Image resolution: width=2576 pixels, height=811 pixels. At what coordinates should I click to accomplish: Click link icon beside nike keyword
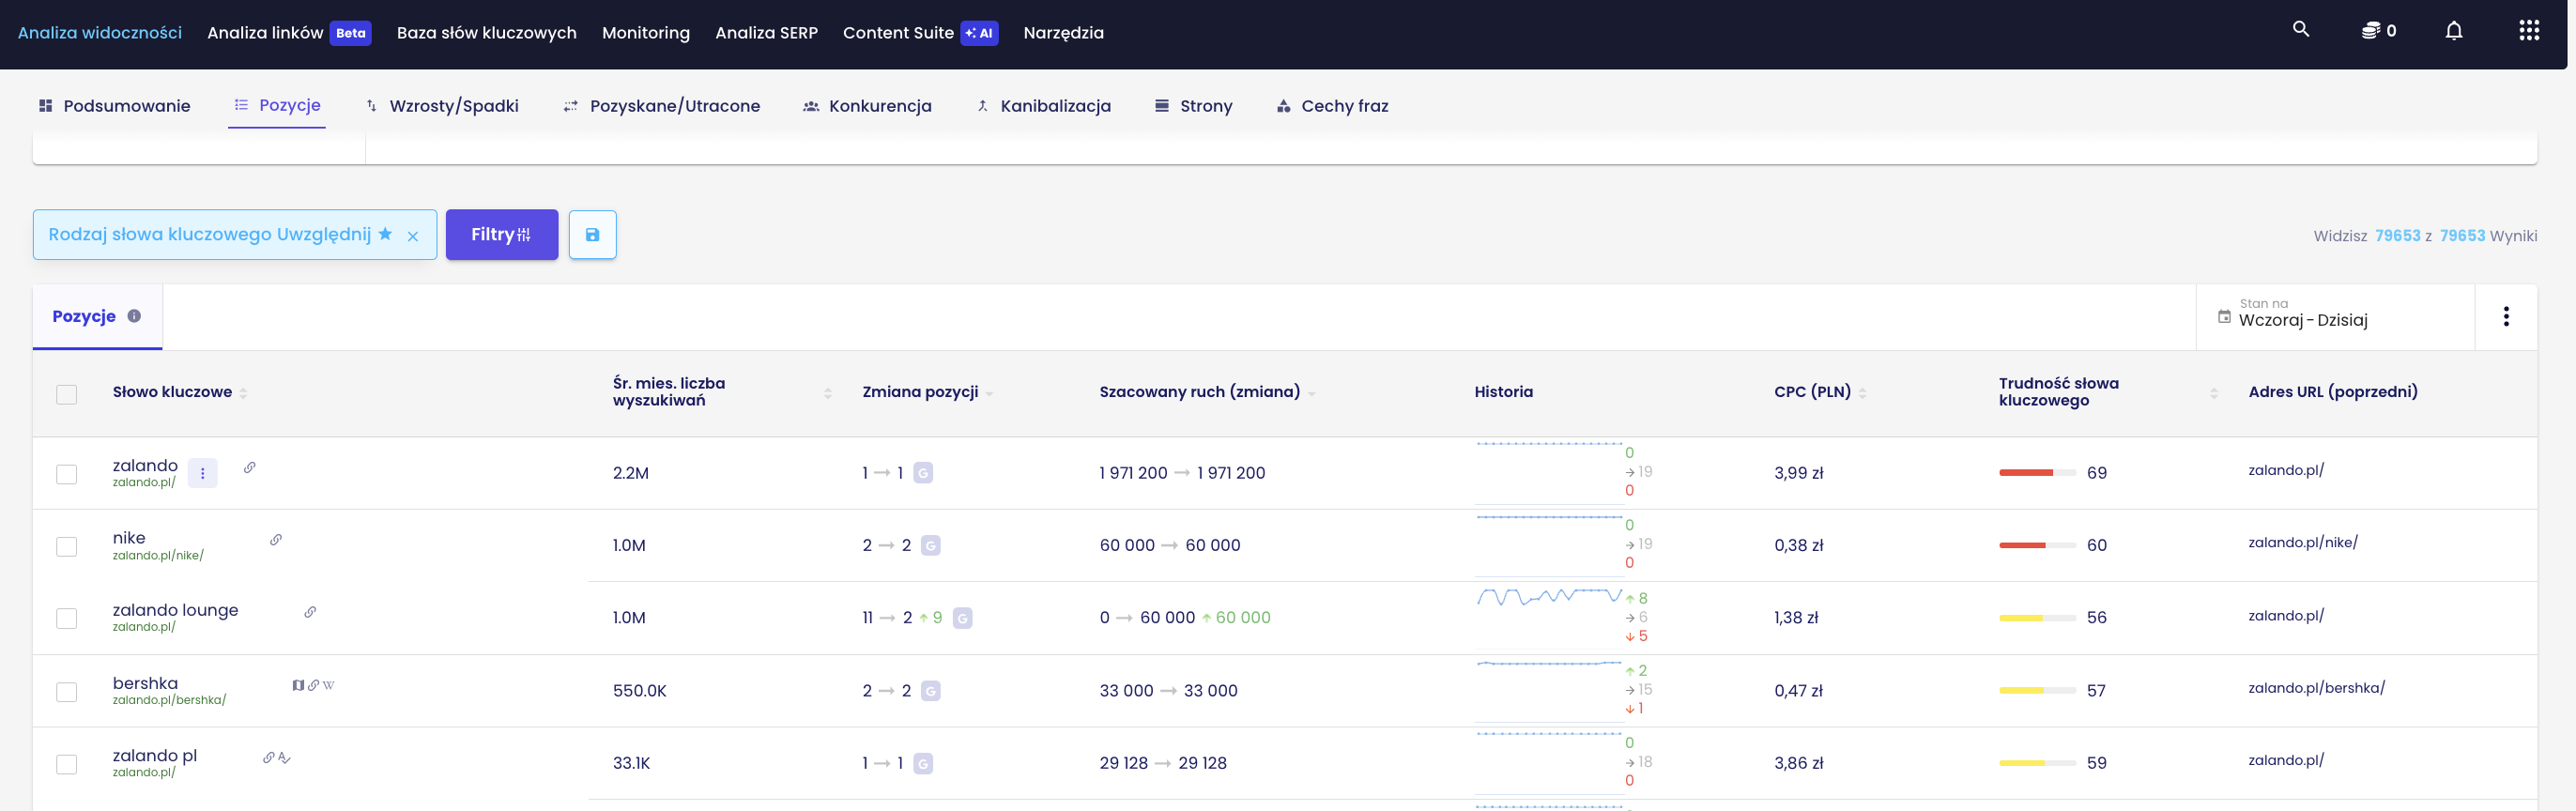pos(276,540)
